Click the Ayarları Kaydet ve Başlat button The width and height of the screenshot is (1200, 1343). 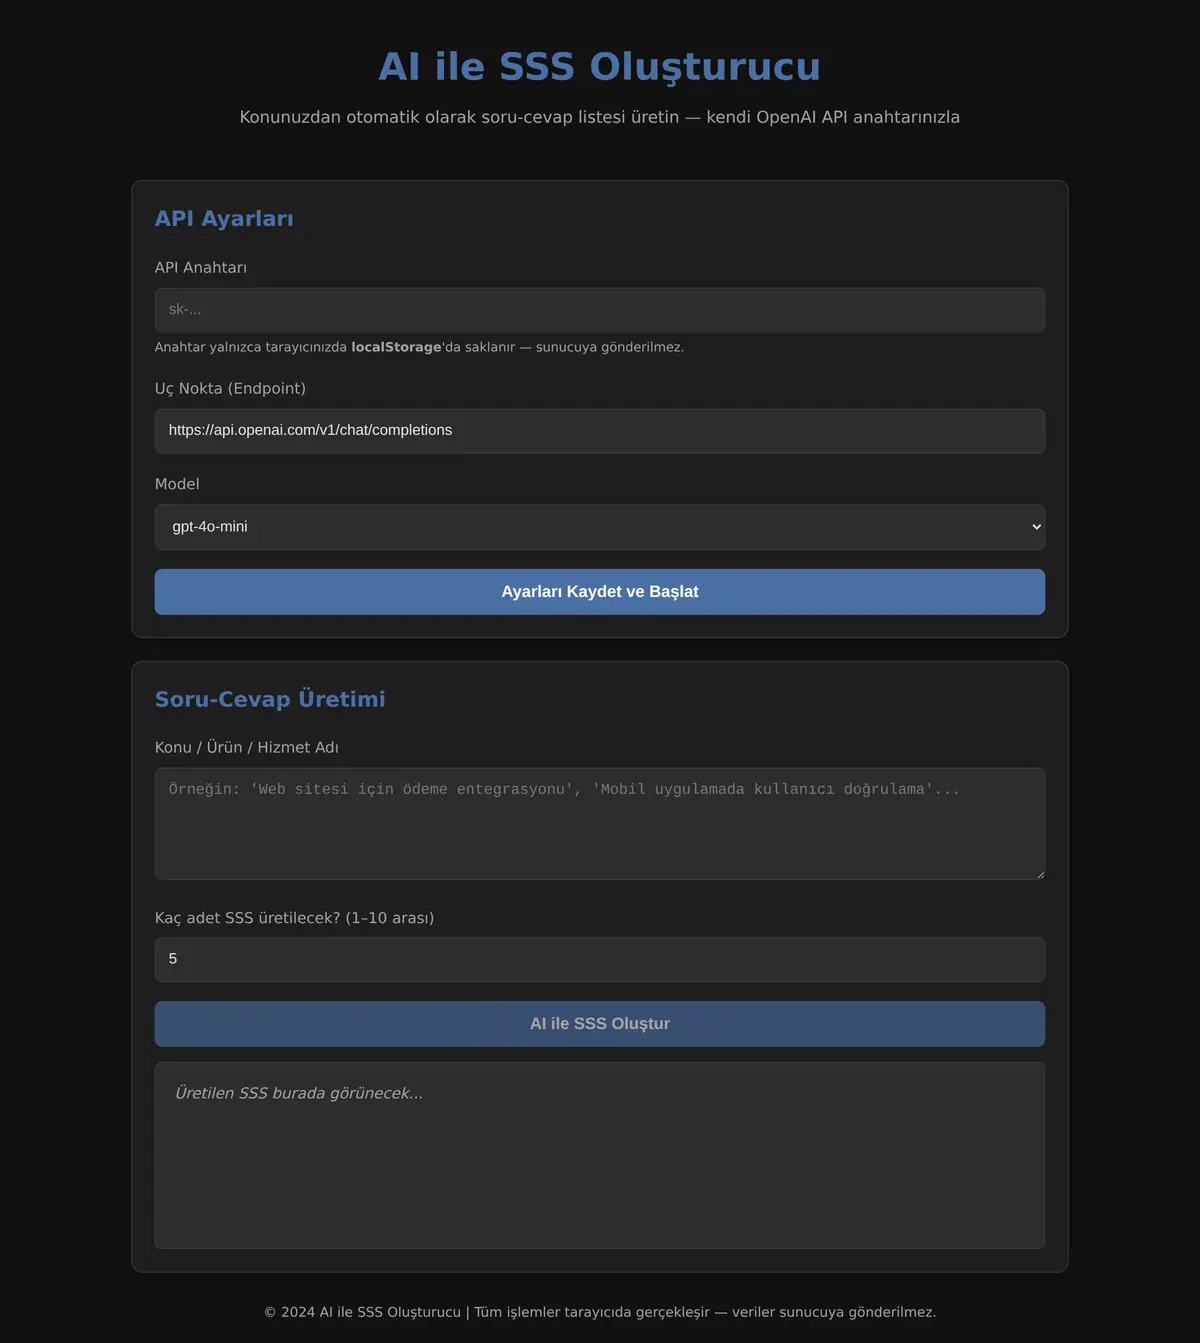(600, 592)
